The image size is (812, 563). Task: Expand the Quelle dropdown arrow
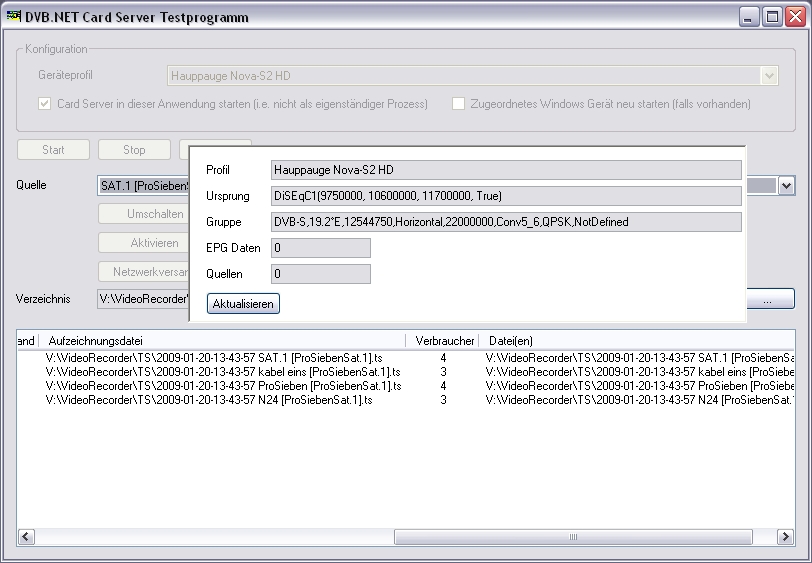786,186
